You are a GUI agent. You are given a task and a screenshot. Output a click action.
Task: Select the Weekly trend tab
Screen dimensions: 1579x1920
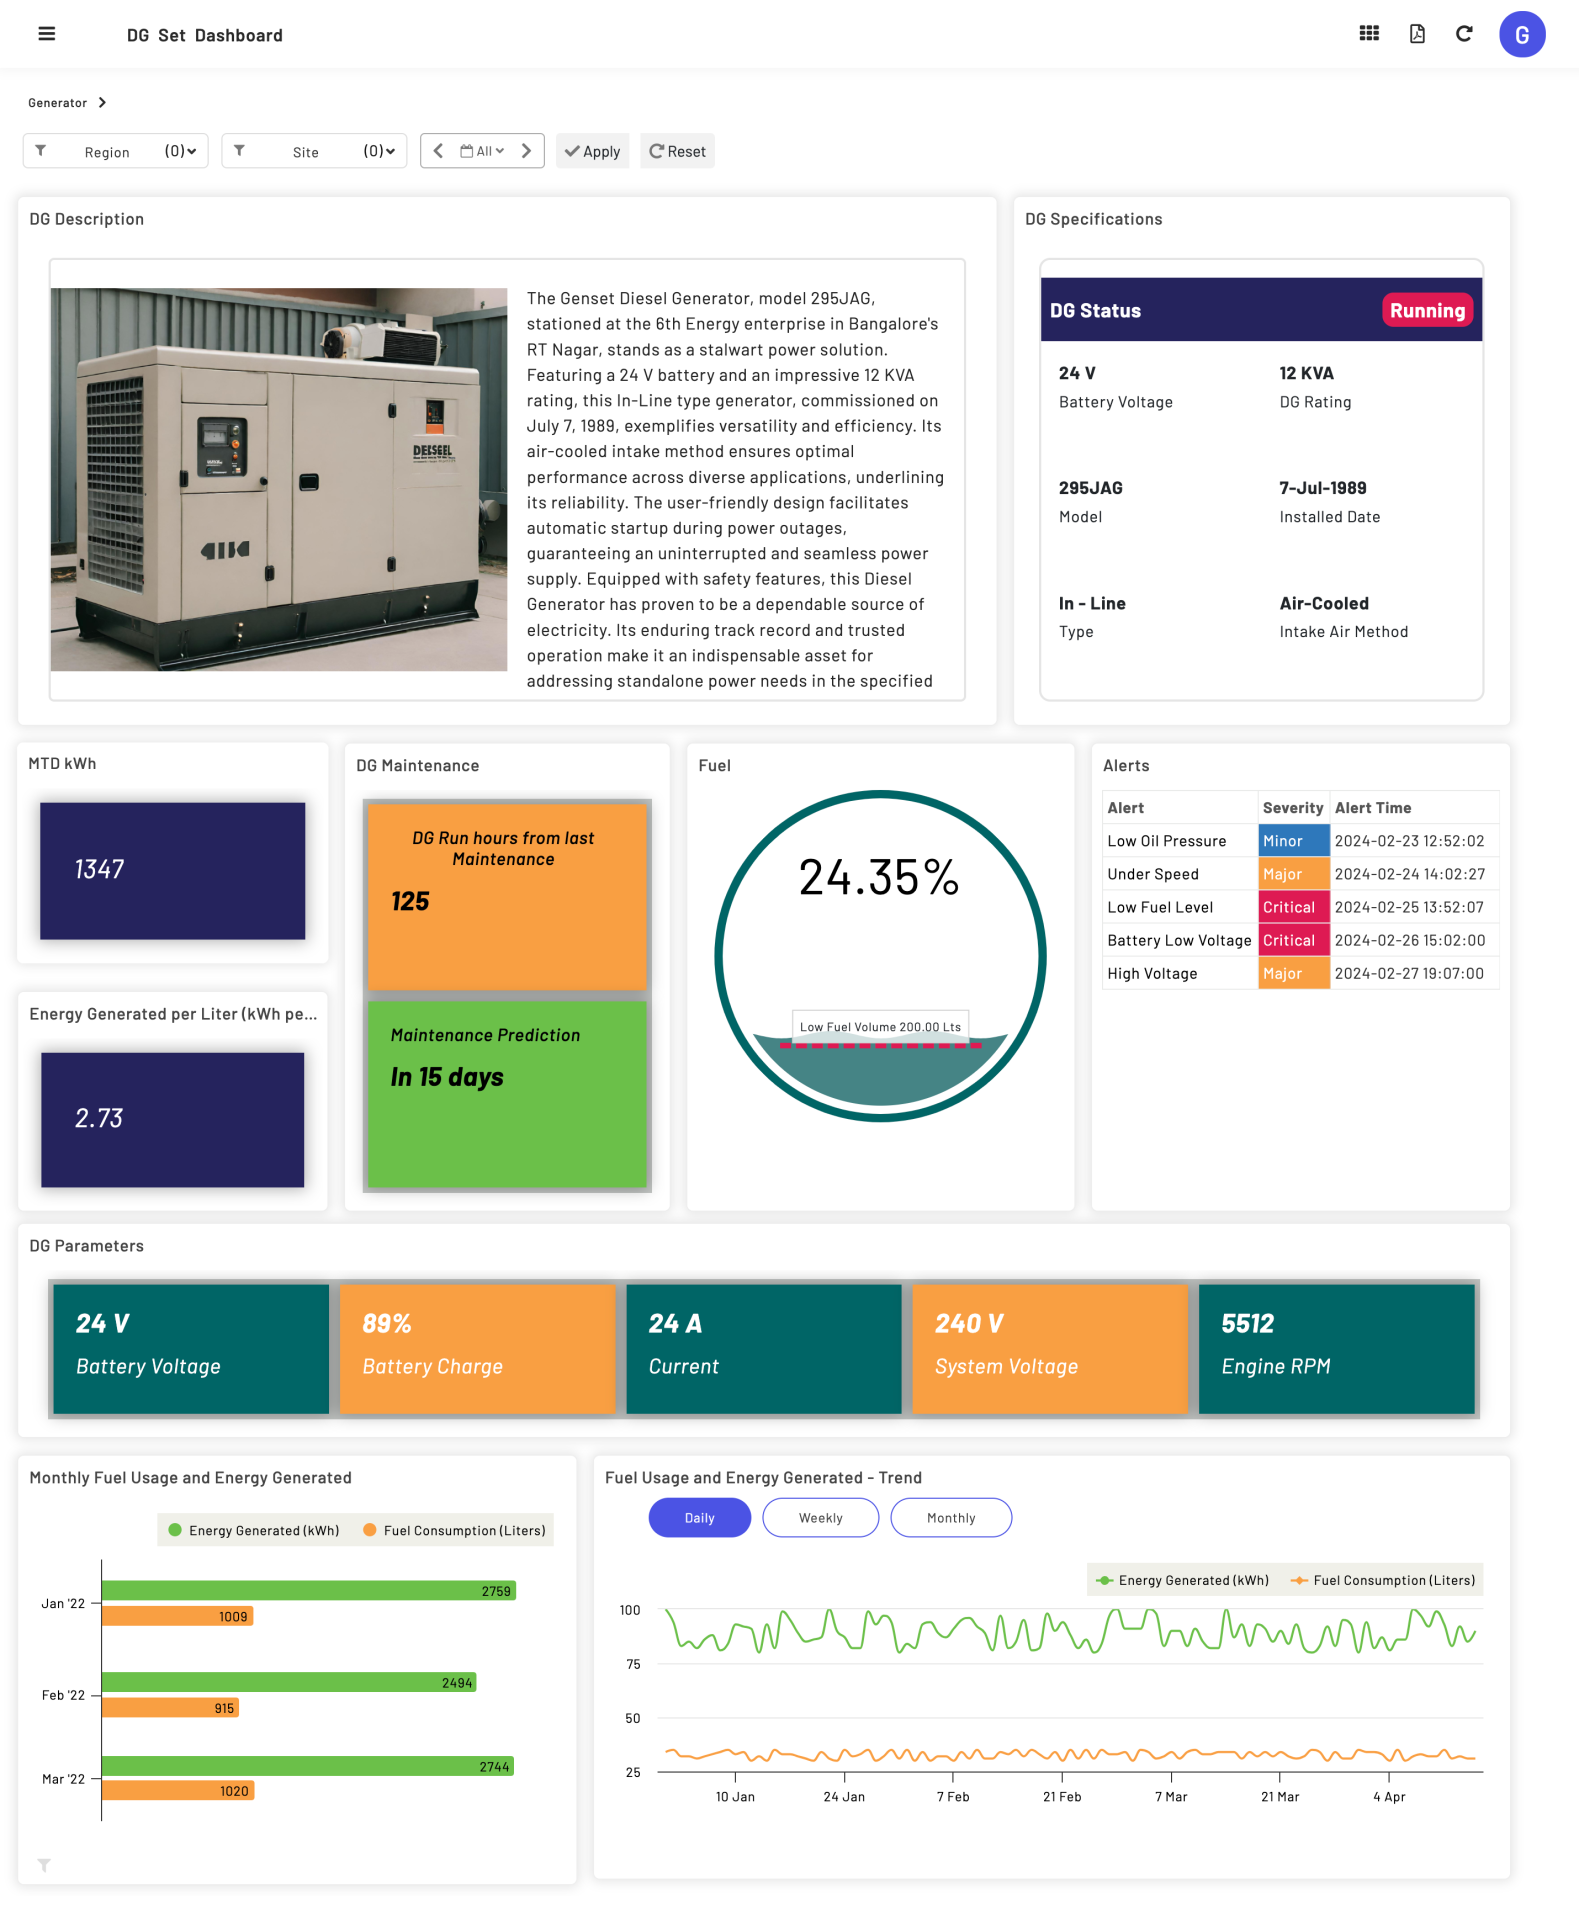pyautogui.click(x=820, y=1517)
